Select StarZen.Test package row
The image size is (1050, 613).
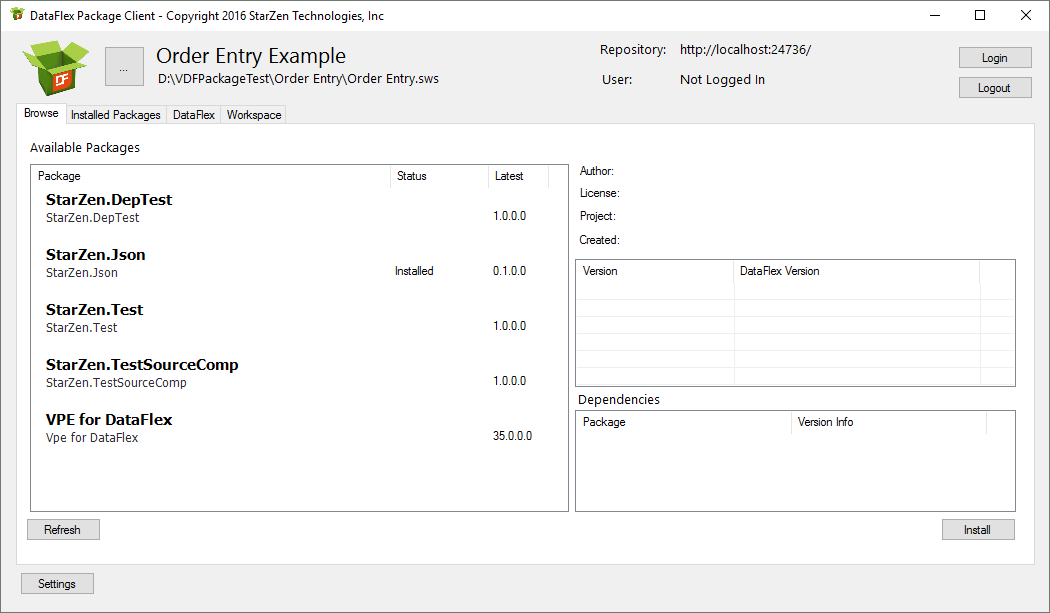299,318
